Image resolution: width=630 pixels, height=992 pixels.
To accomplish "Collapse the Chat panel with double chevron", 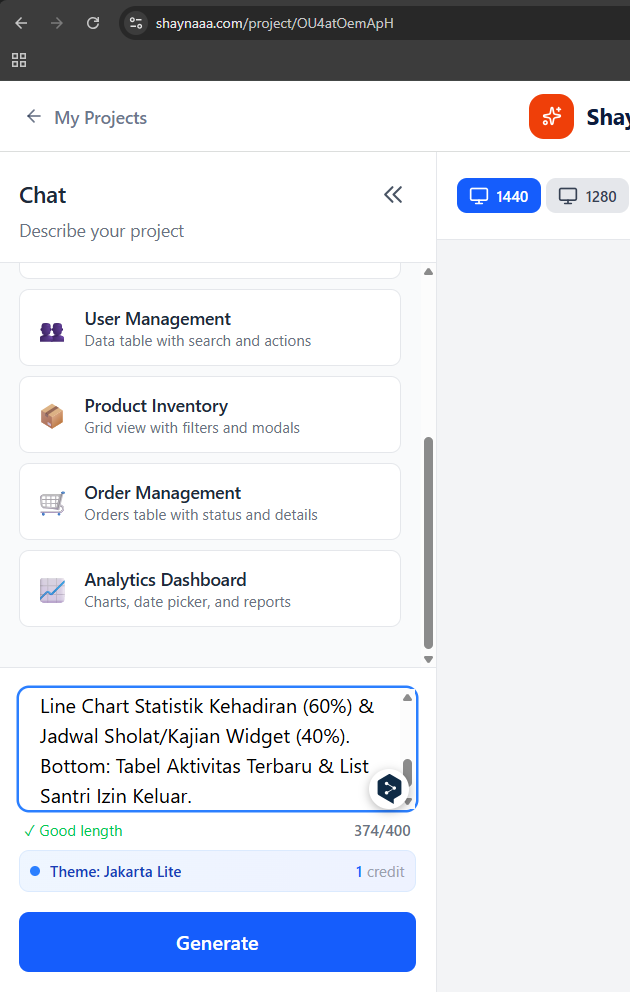I will 393,195.
